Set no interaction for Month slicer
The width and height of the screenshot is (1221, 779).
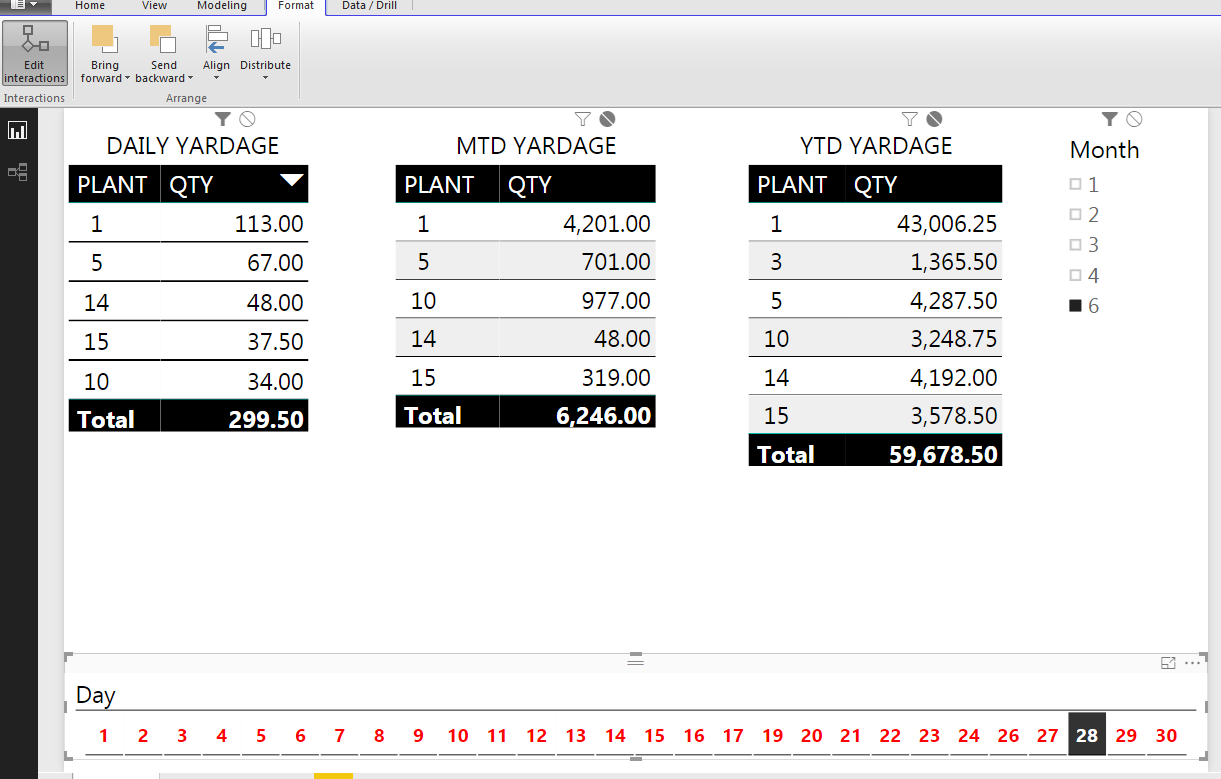point(1134,119)
